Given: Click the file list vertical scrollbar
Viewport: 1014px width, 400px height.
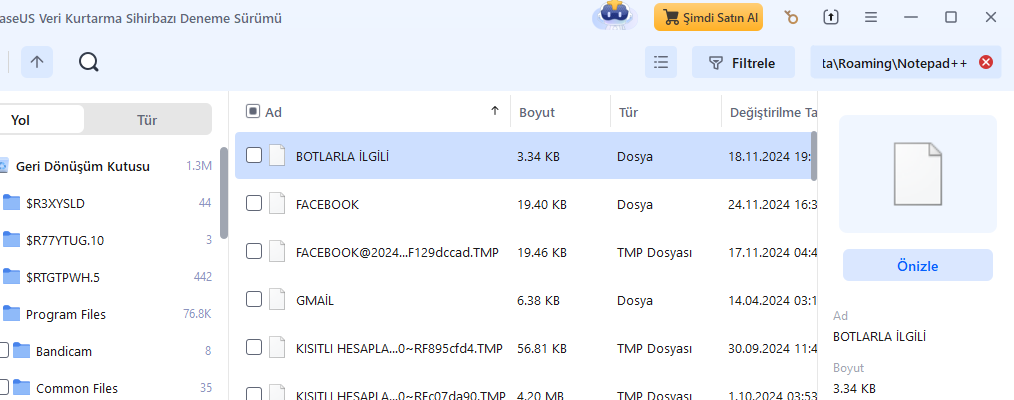Looking at the screenshot, I should (814, 156).
